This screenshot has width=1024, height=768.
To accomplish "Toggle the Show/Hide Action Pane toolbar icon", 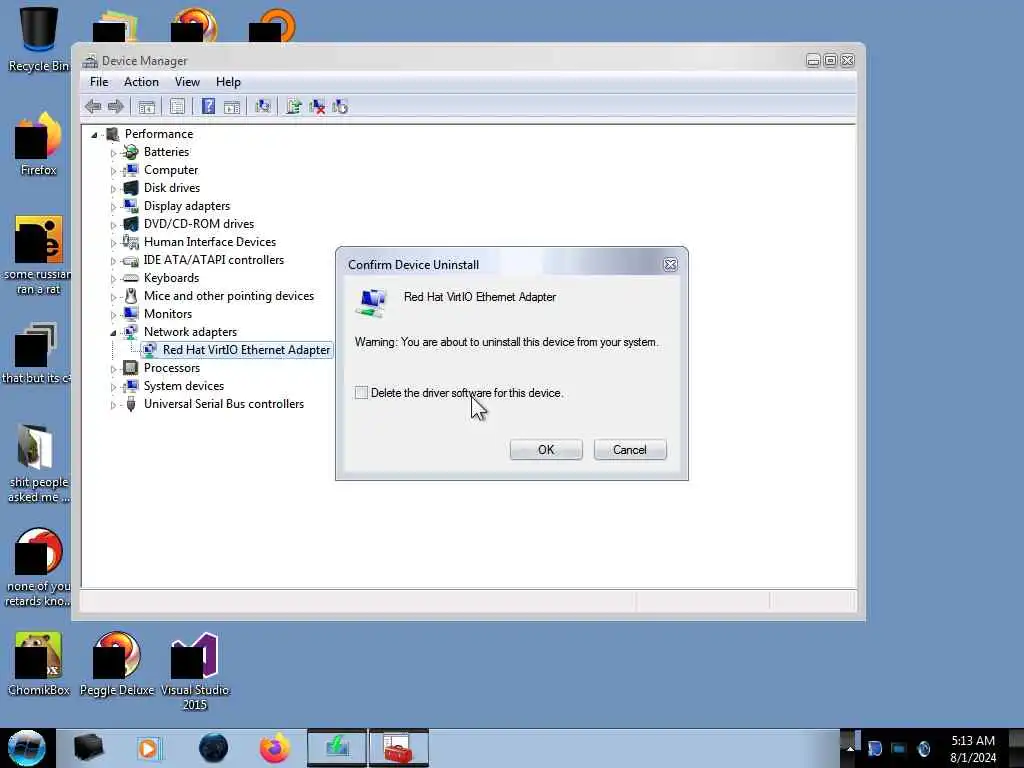I will (232, 106).
